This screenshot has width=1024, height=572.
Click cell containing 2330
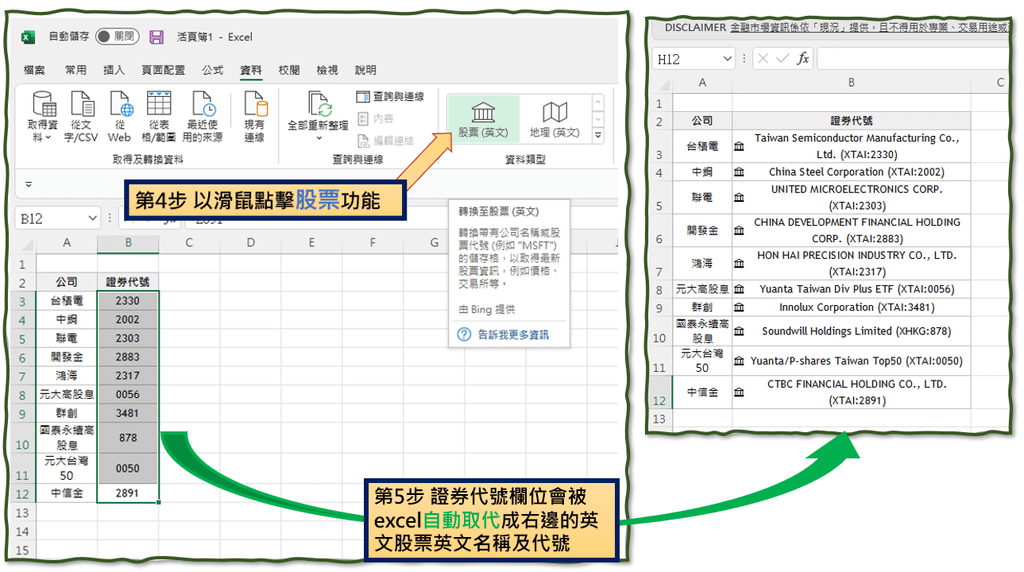click(127, 301)
